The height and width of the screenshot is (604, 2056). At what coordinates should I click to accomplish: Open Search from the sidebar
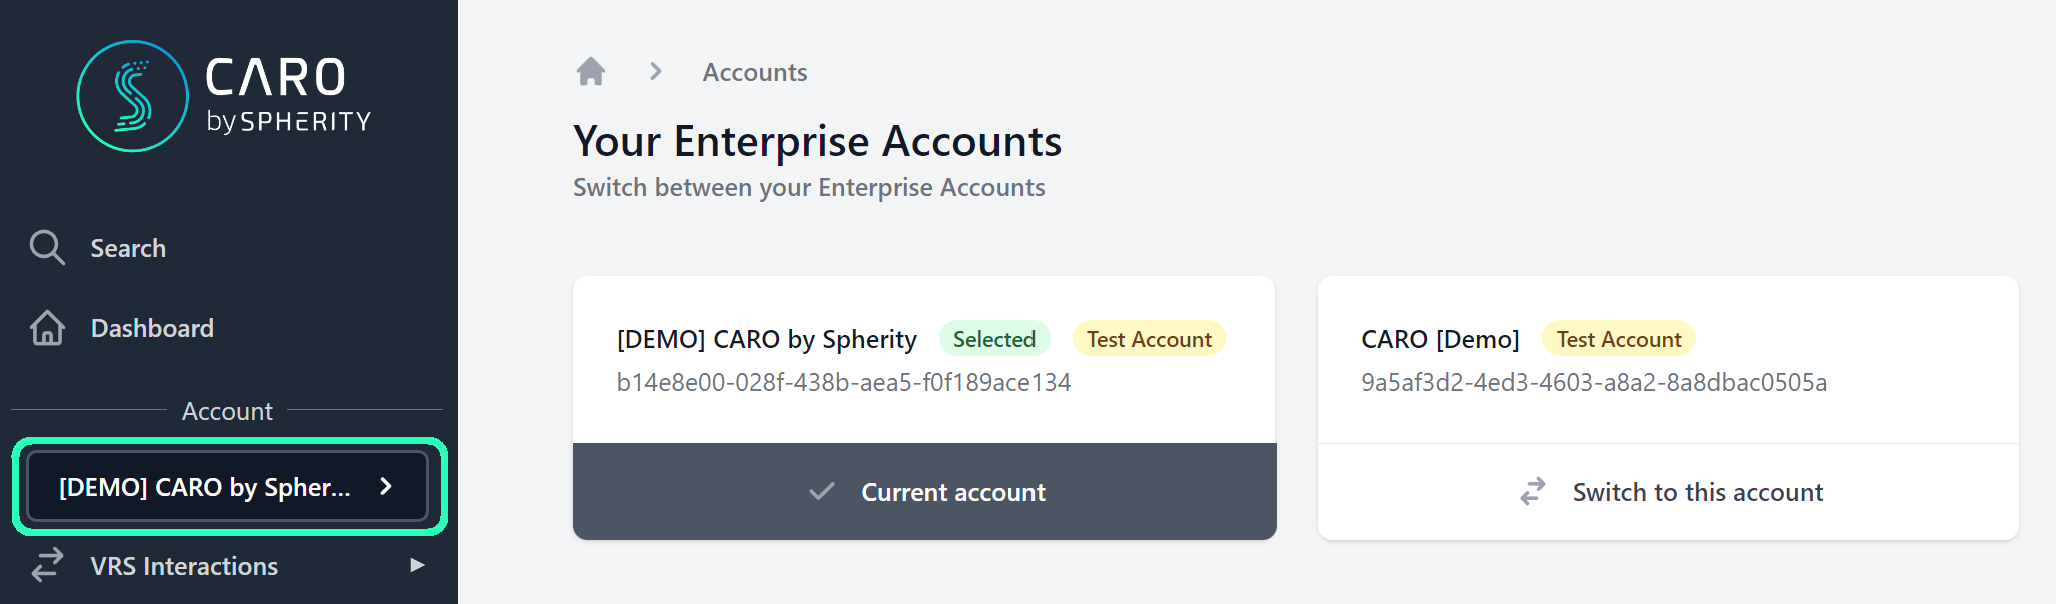pos(127,247)
